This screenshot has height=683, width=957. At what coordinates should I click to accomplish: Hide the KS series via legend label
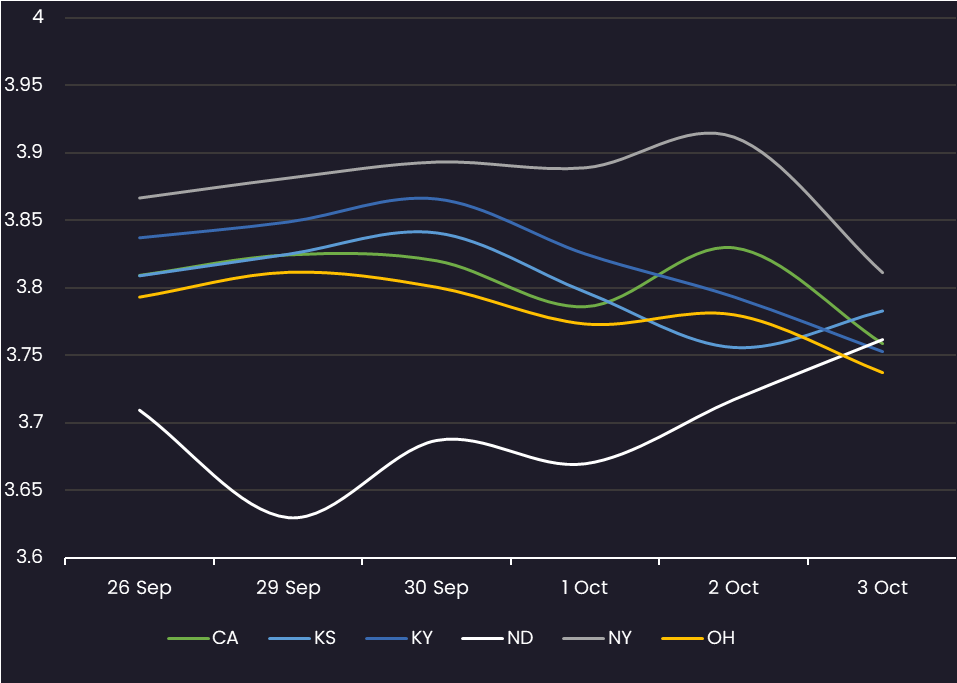click(x=323, y=638)
